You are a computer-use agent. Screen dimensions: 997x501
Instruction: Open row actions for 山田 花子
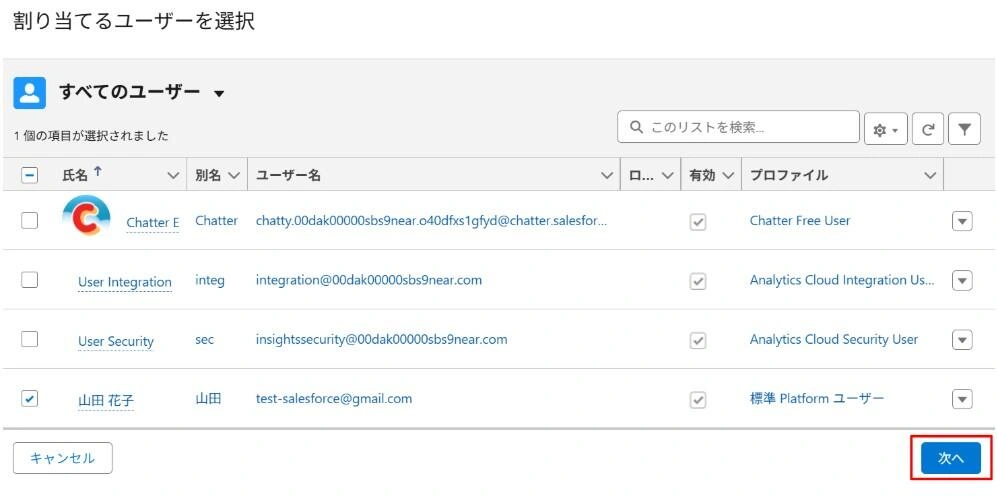(962, 399)
